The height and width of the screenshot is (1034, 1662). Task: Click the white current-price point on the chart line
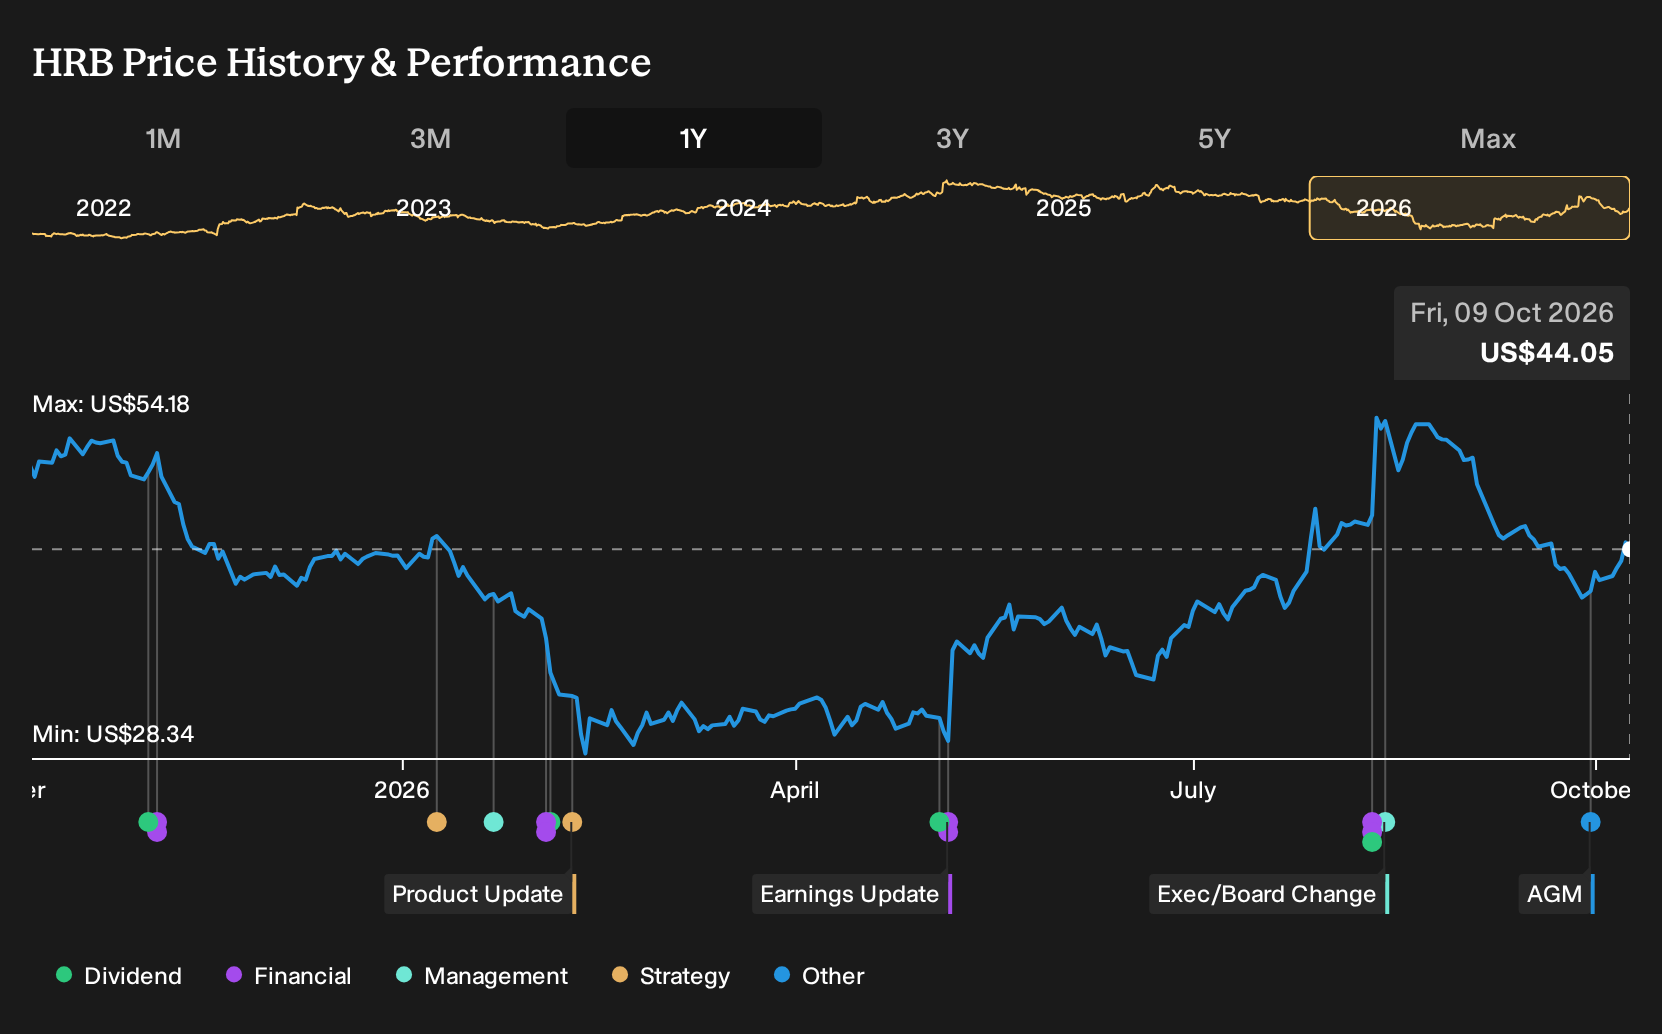coord(1628,549)
